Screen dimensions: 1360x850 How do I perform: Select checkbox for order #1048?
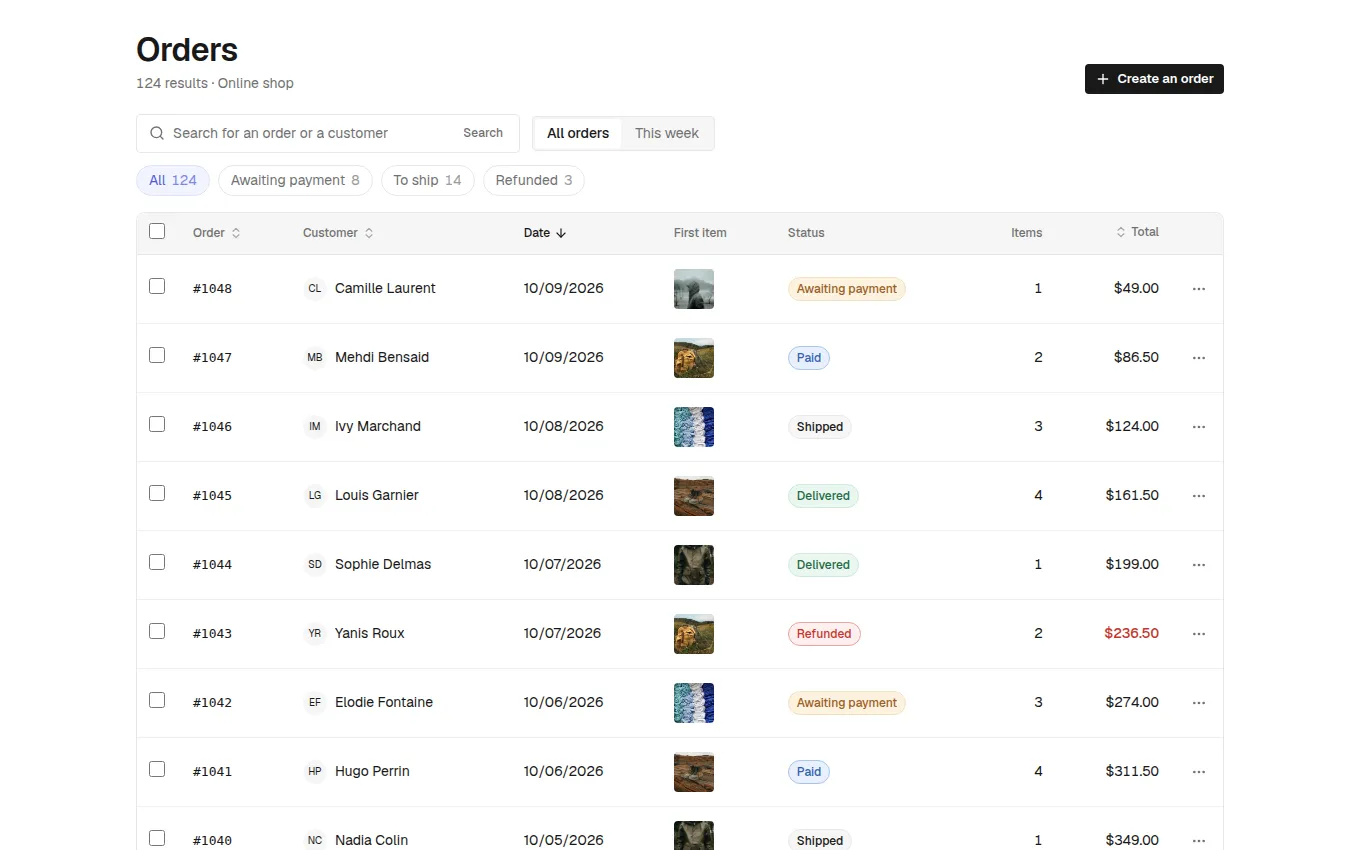pyautogui.click(x=157, y=286)
